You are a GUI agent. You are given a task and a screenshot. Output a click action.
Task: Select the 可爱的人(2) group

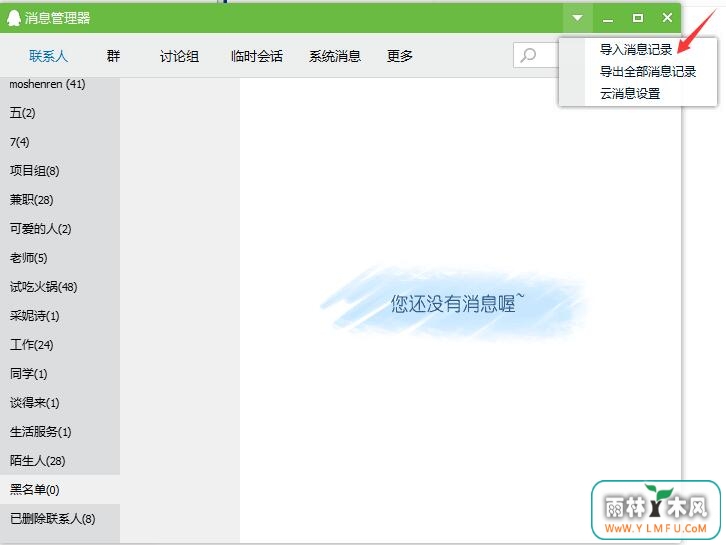(60, 229)
